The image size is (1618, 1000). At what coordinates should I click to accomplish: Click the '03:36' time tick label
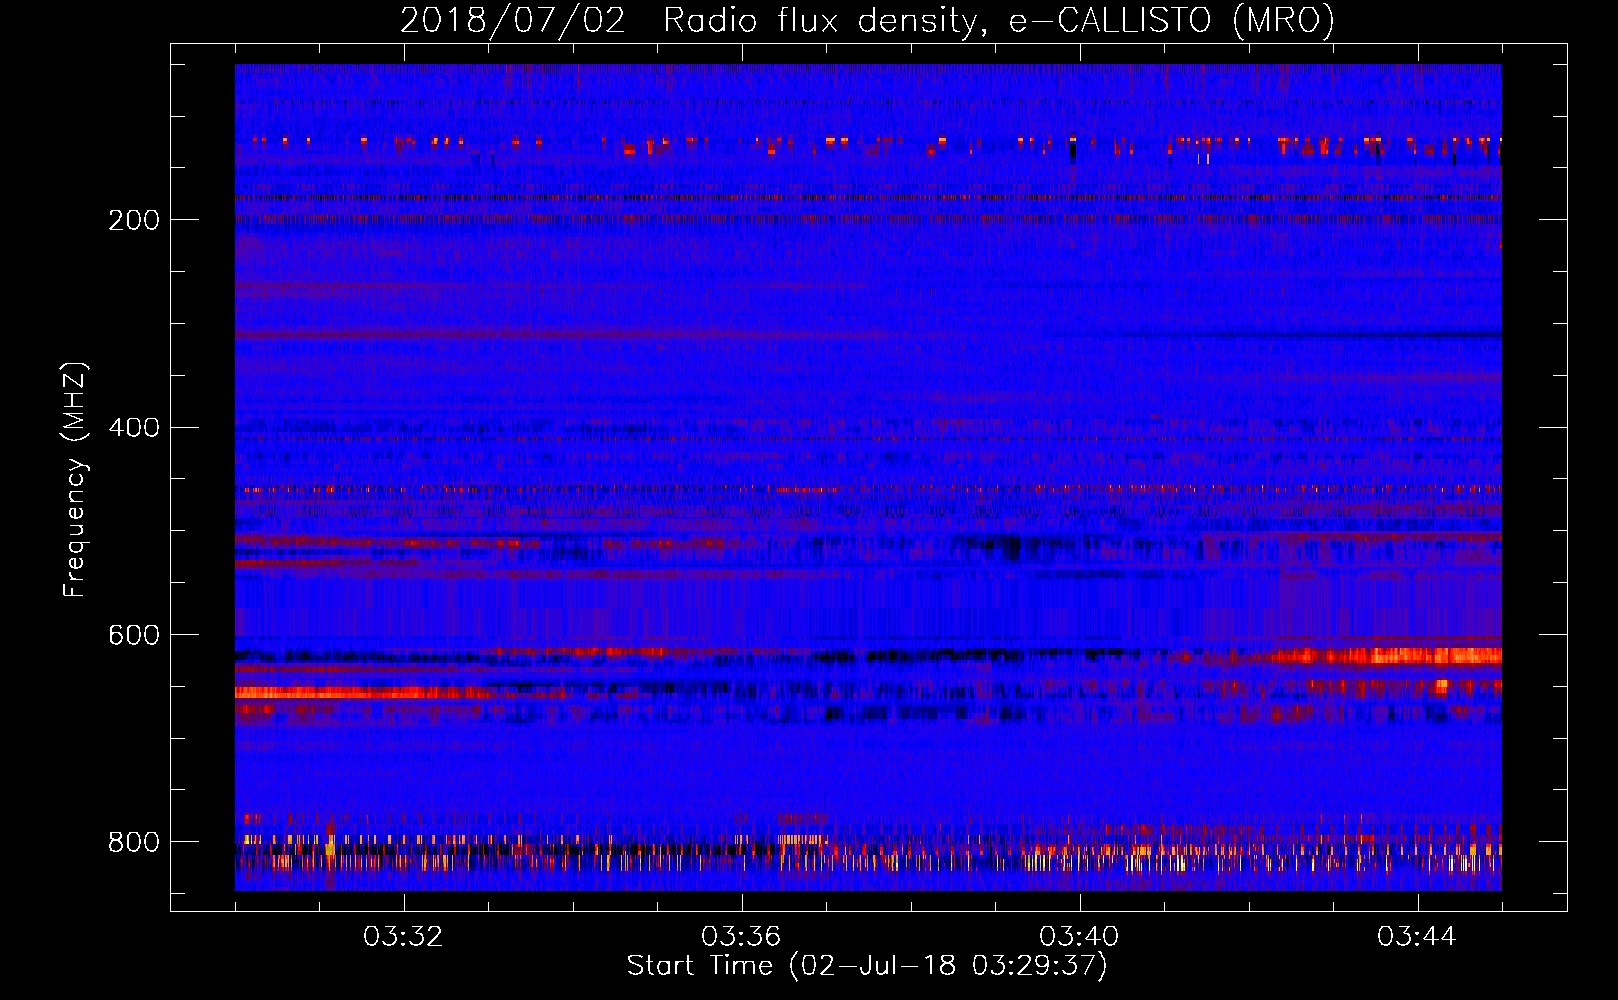coord(741,936)
